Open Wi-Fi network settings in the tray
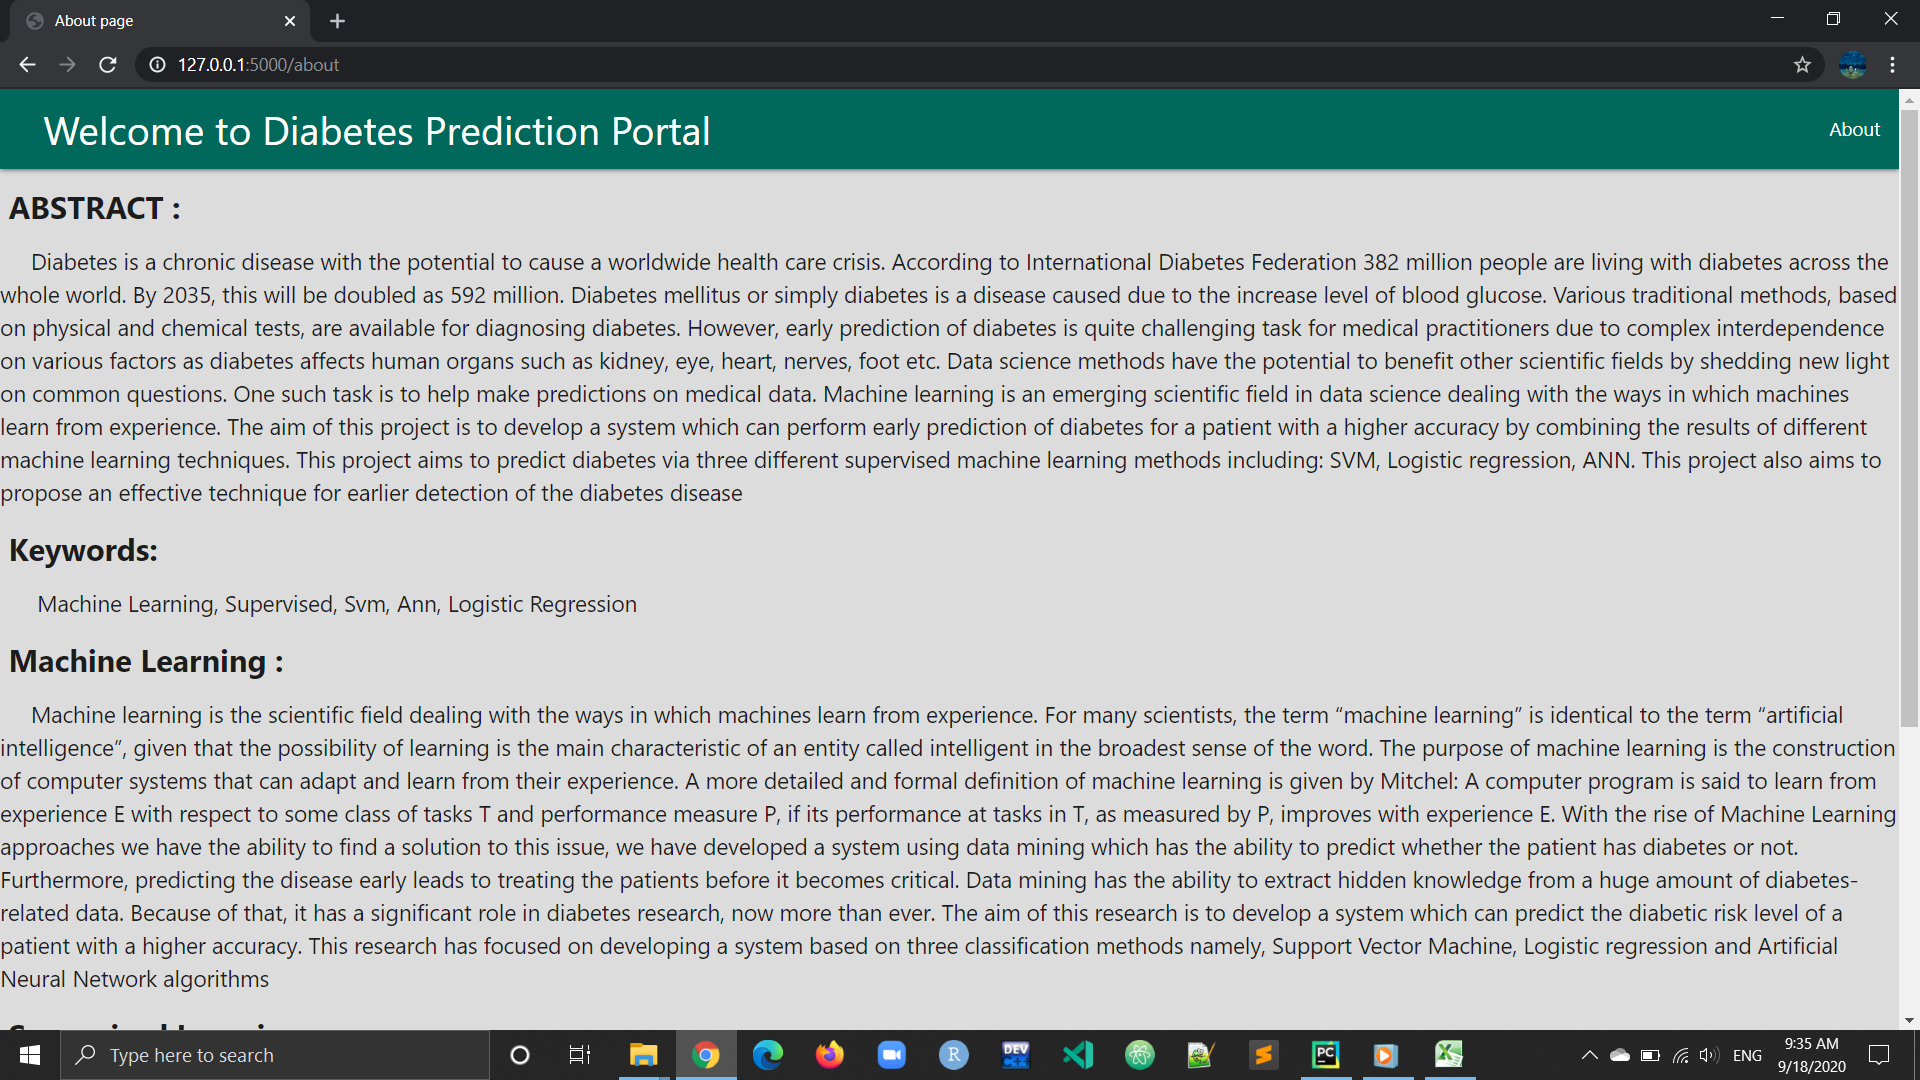This screenshot has height=1080, width=1920. [1680, 1055]
